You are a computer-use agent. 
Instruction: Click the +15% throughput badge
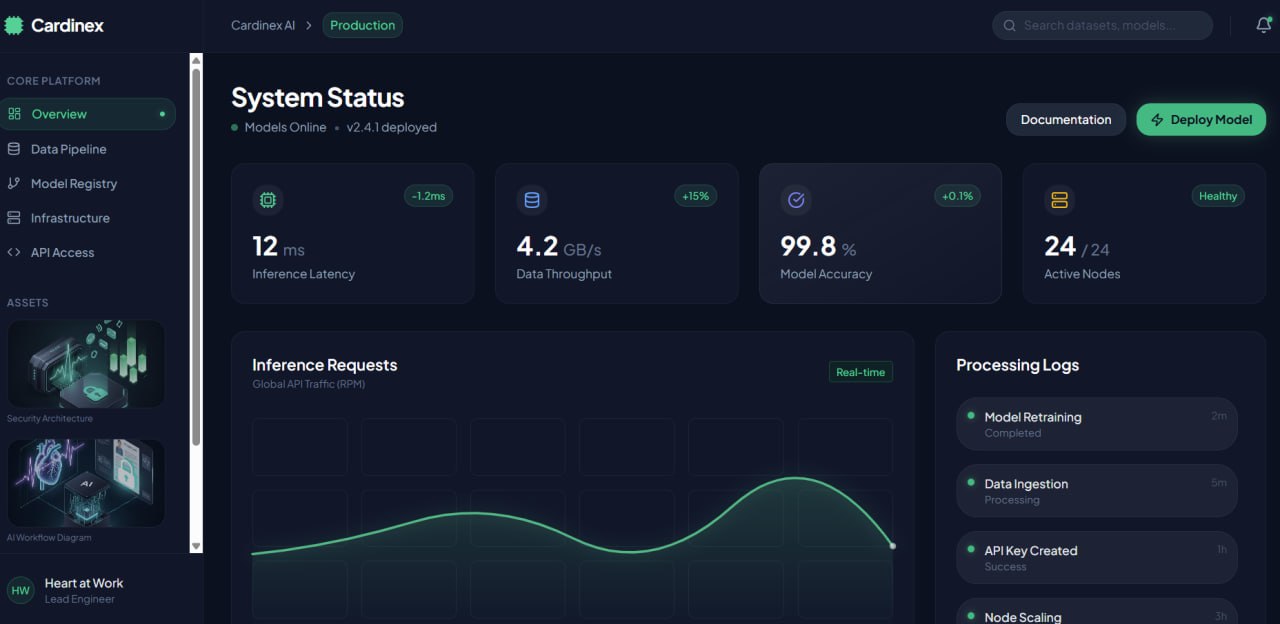click(x=695, y=196)
